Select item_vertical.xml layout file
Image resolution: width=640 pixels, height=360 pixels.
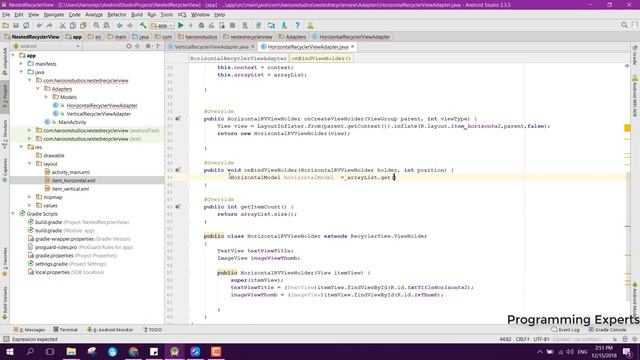[70, 189]
